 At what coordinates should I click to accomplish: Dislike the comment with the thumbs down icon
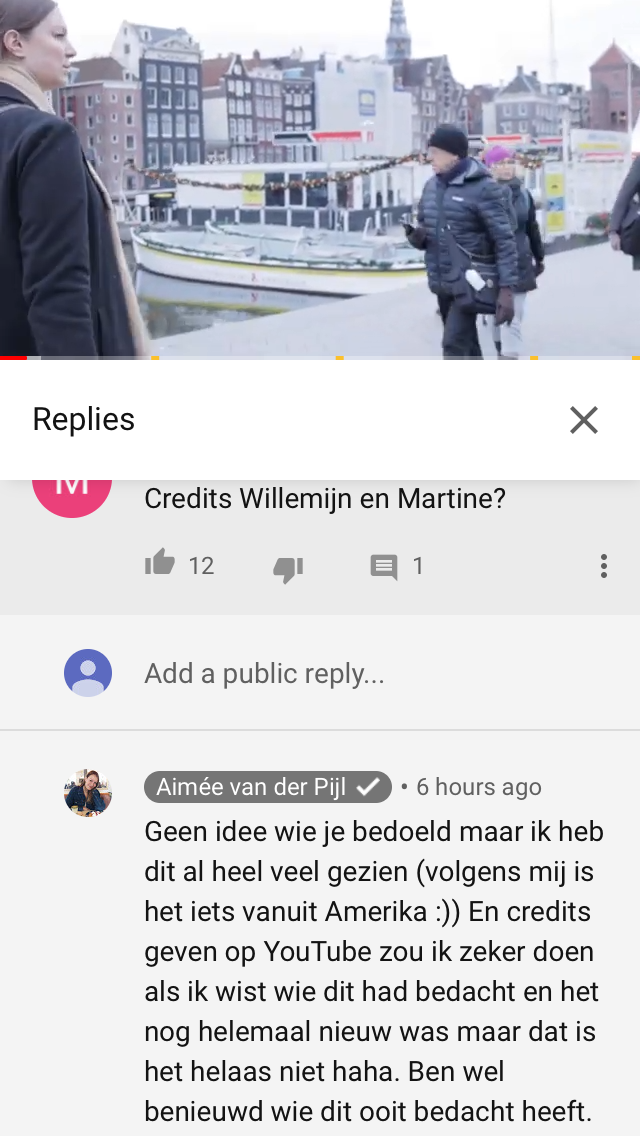click(288, 569)
